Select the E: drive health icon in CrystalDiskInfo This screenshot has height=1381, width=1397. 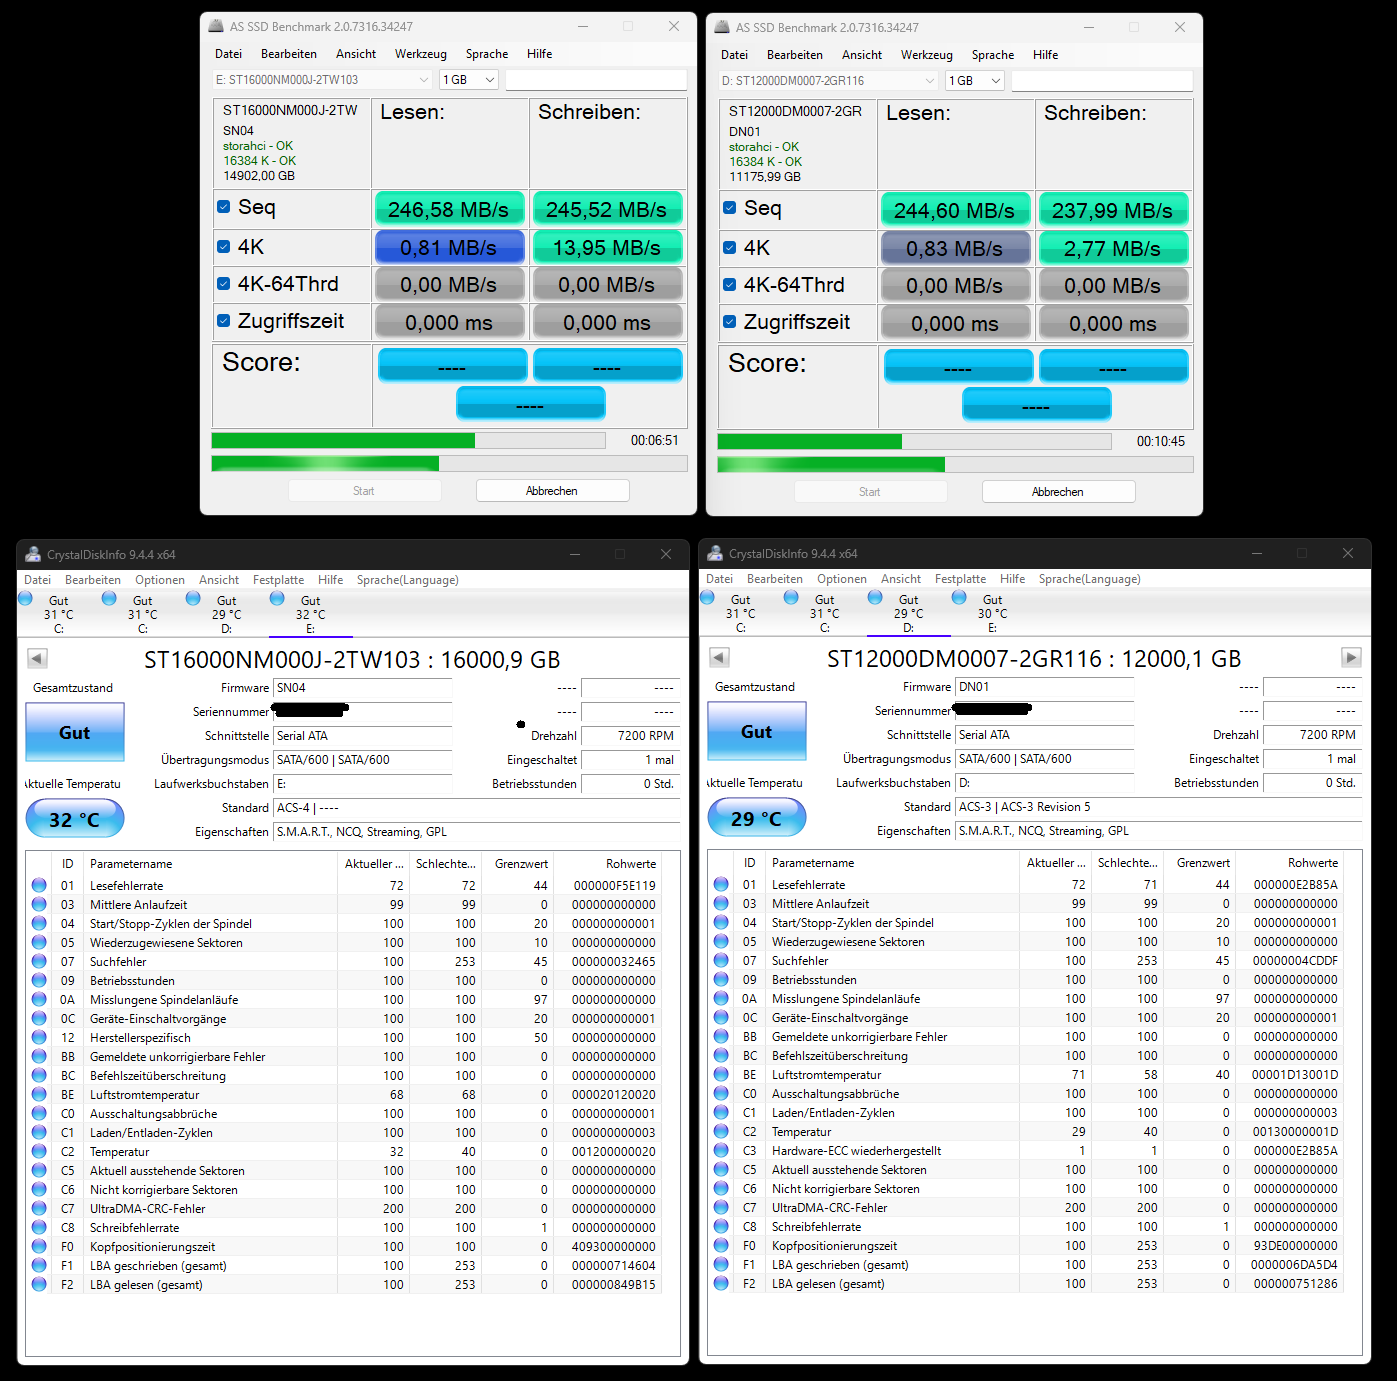point(277,598)
